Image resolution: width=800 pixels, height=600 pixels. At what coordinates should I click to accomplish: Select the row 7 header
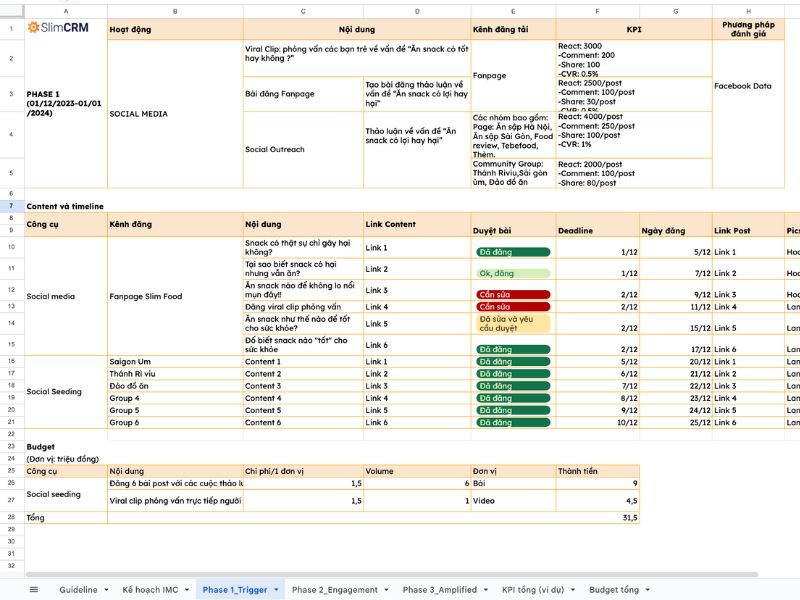(x=12, y=206)
